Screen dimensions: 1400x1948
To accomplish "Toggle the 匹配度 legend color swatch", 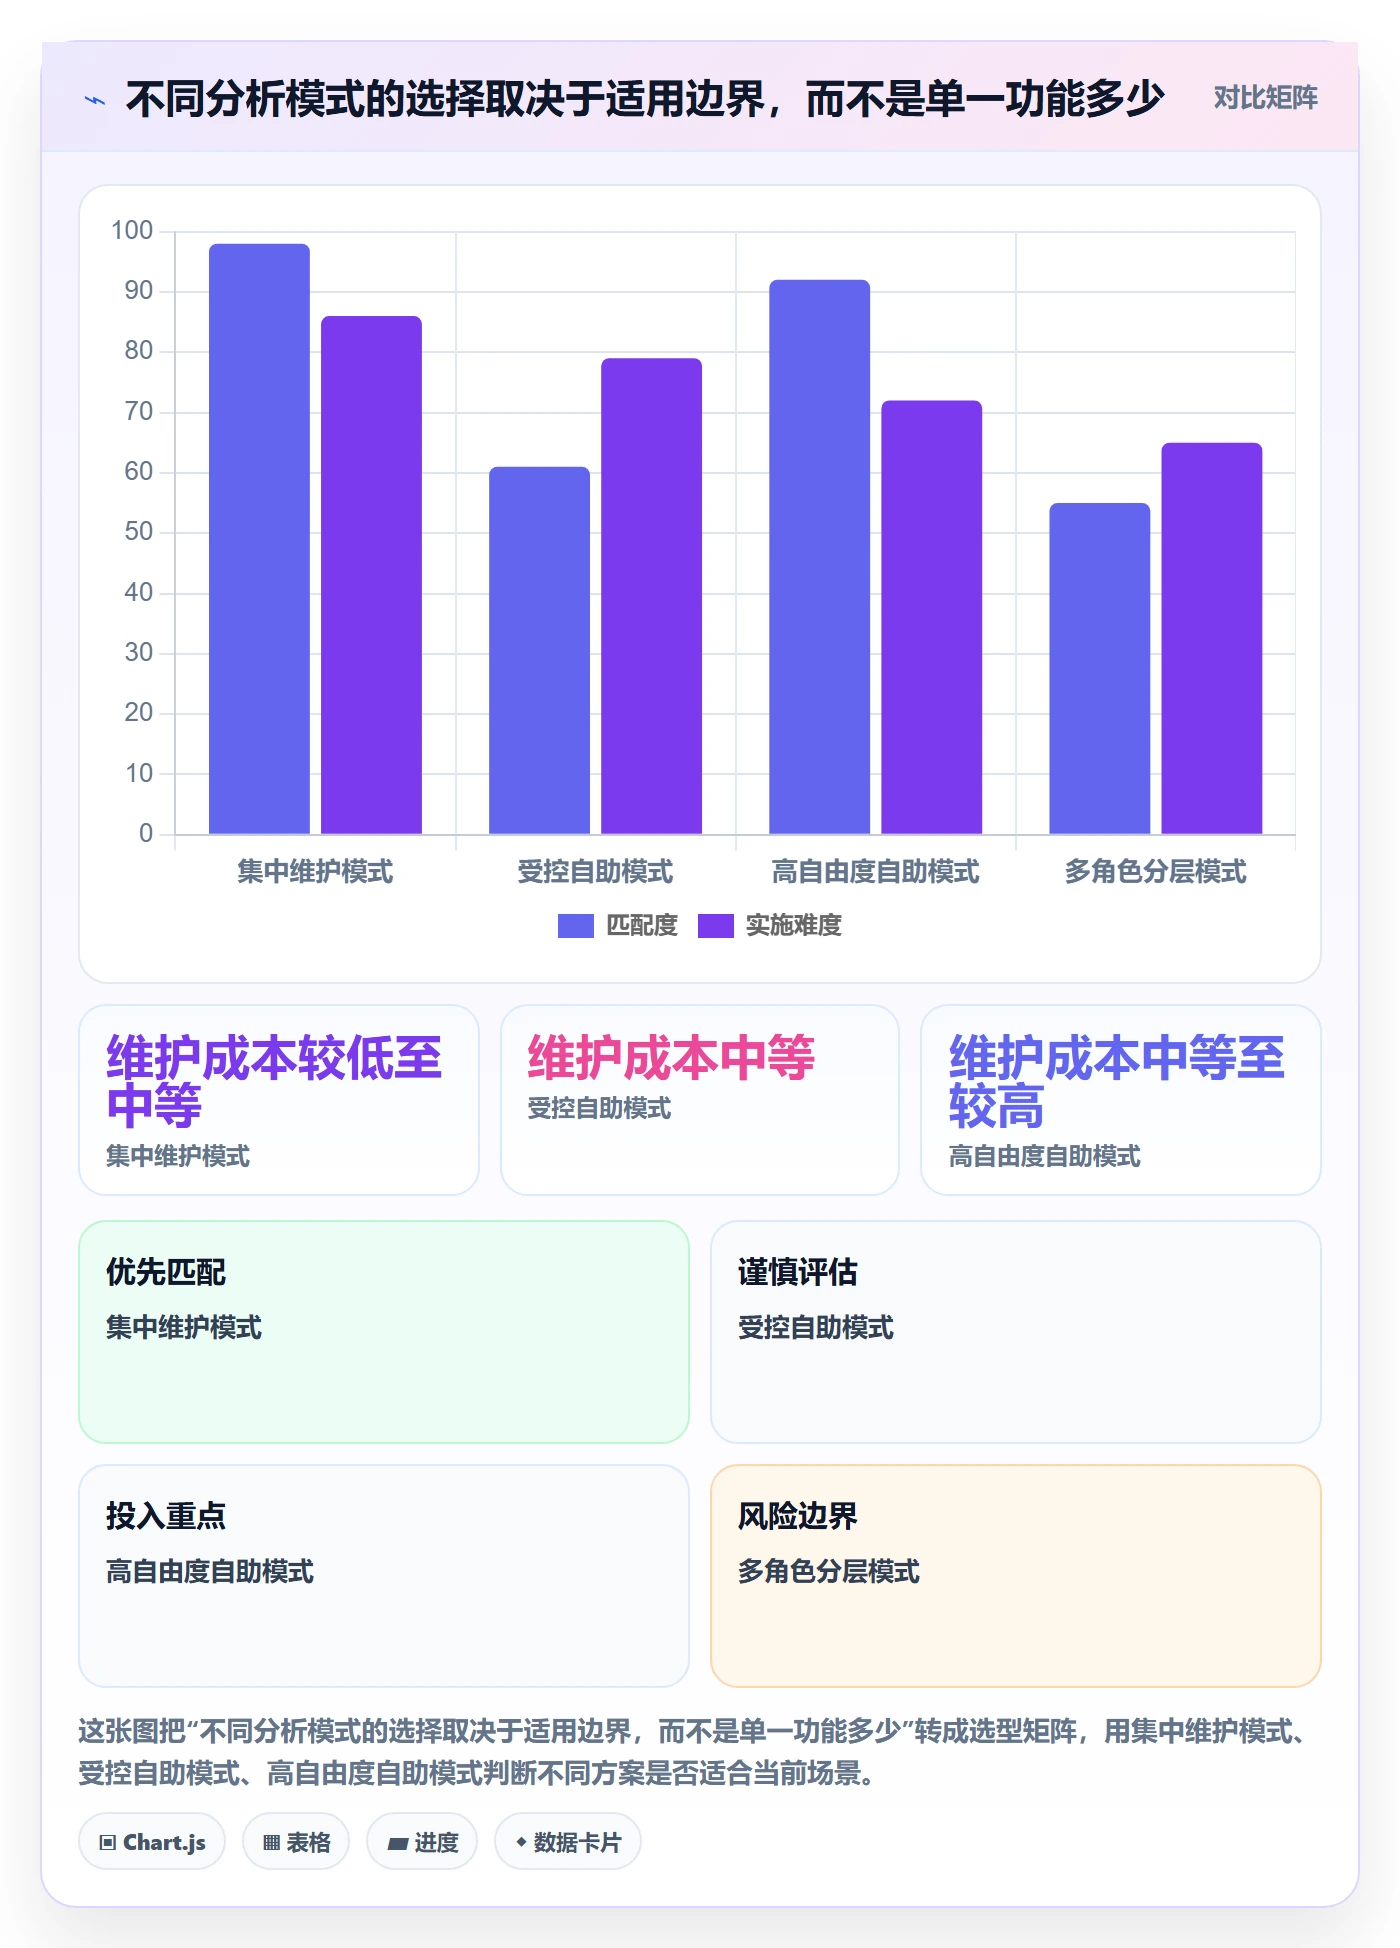I will click(575, 926).
